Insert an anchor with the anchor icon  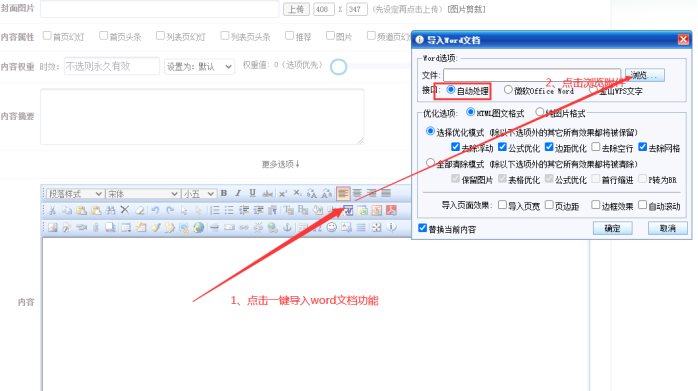click(287, 227)
